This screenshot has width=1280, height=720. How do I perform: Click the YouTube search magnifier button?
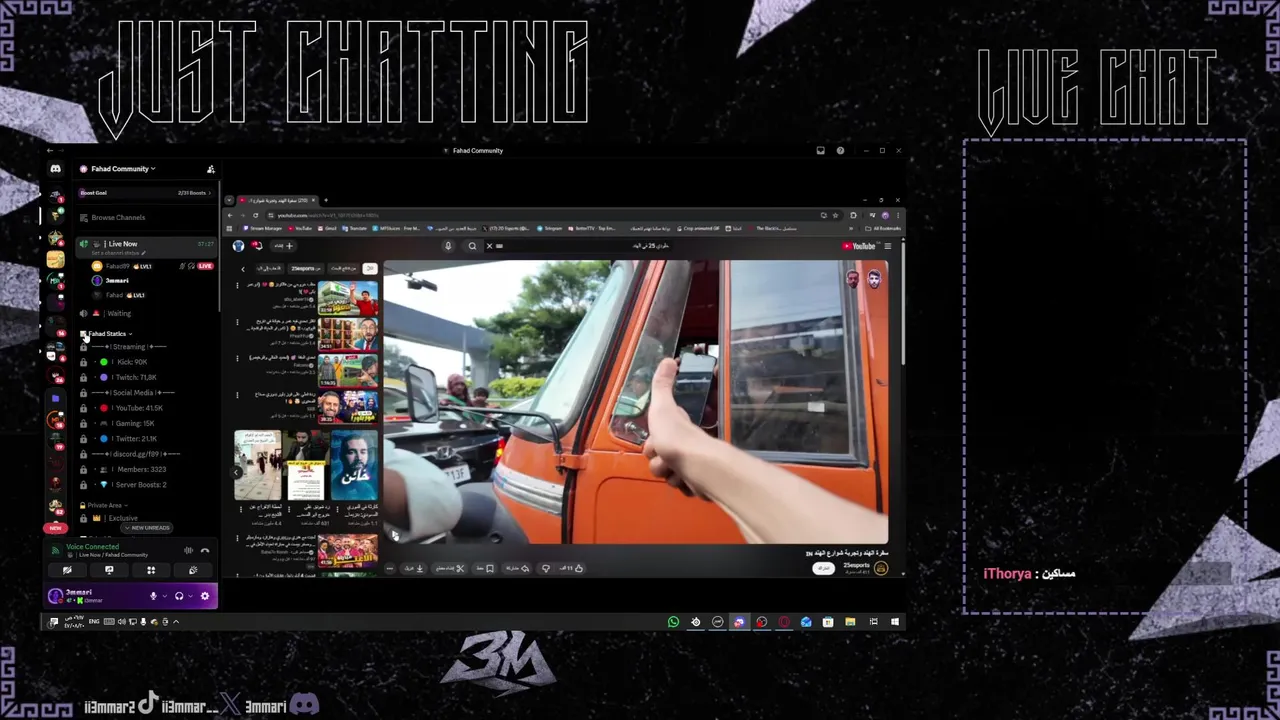472,246
